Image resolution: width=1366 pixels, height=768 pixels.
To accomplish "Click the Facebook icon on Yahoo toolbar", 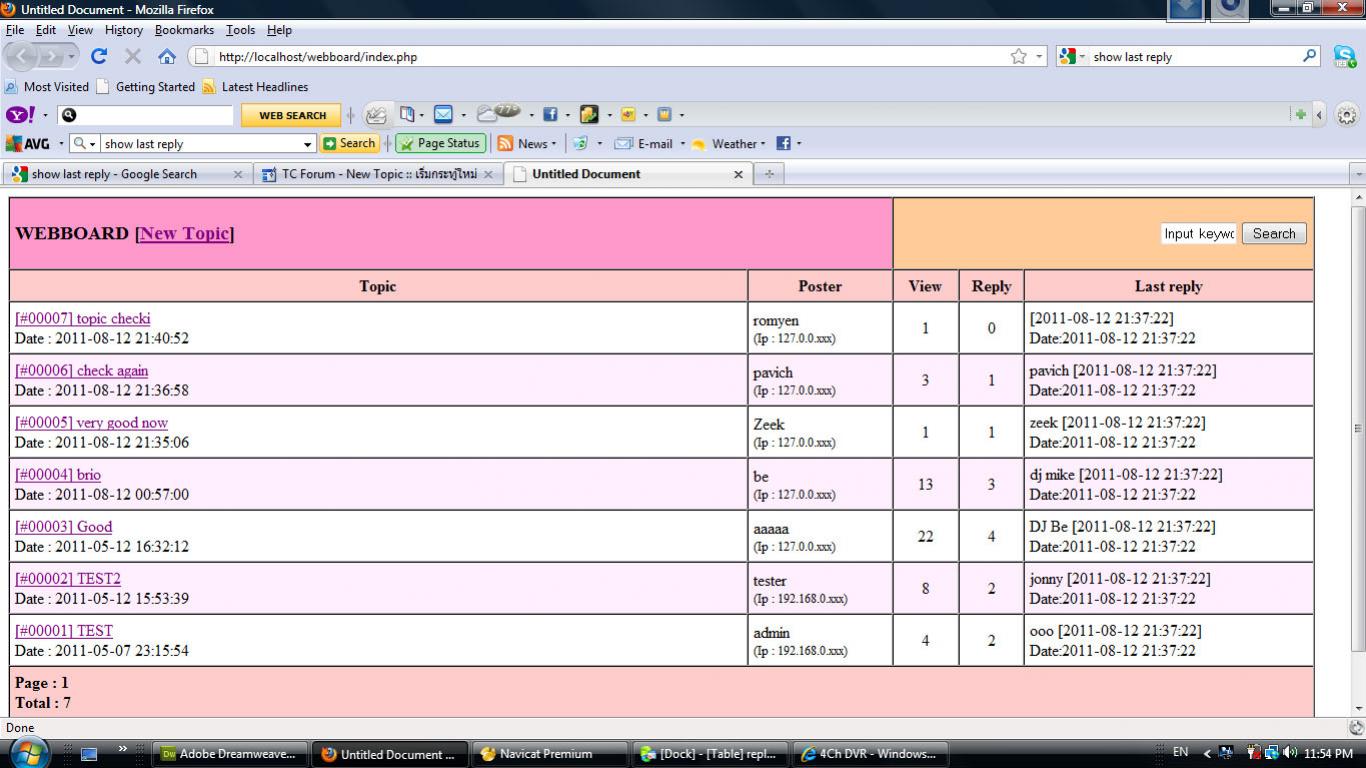I will [x=550, y=115].
